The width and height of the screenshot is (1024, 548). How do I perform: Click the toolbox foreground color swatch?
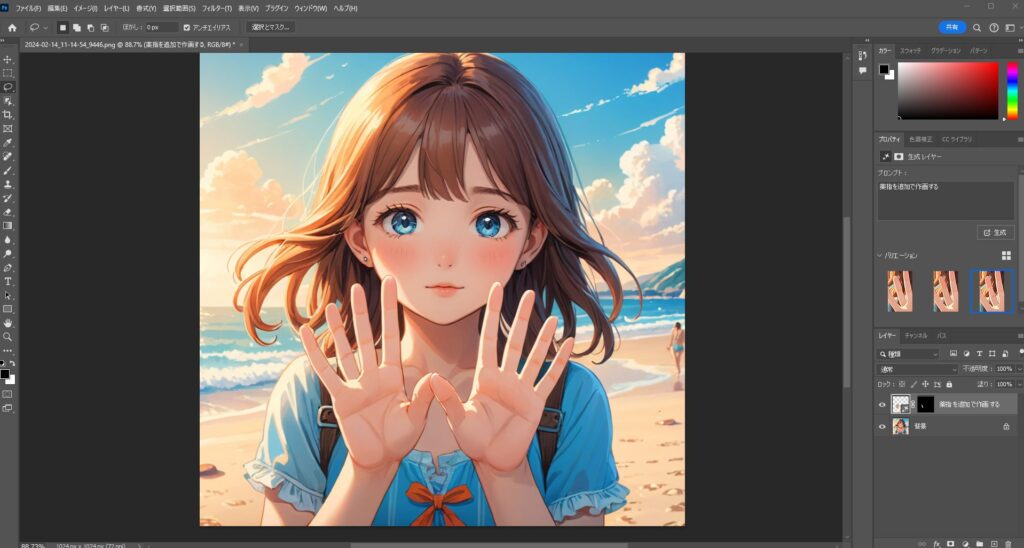point(5,374)
